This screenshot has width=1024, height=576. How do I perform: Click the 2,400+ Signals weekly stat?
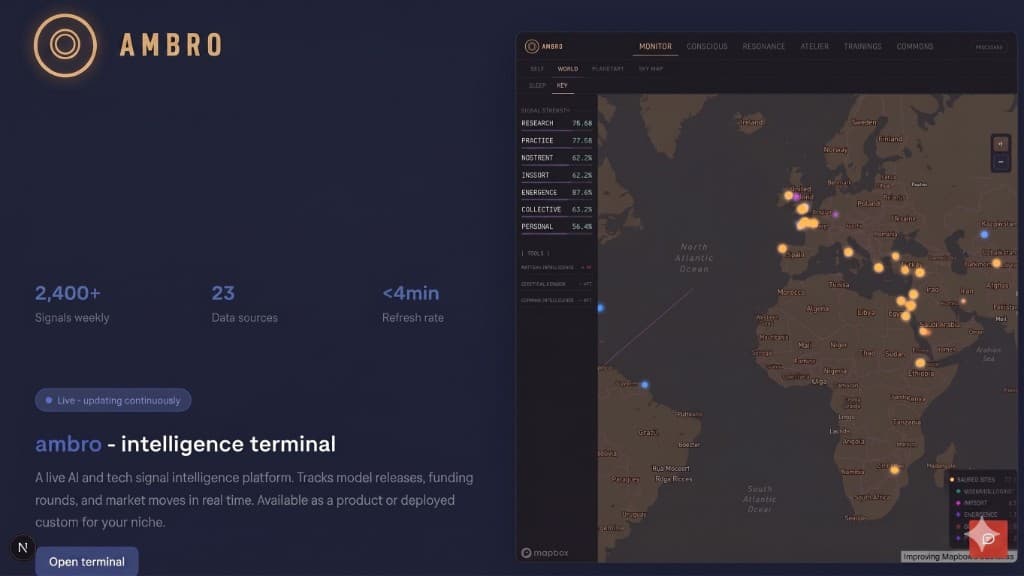[72, 304]
